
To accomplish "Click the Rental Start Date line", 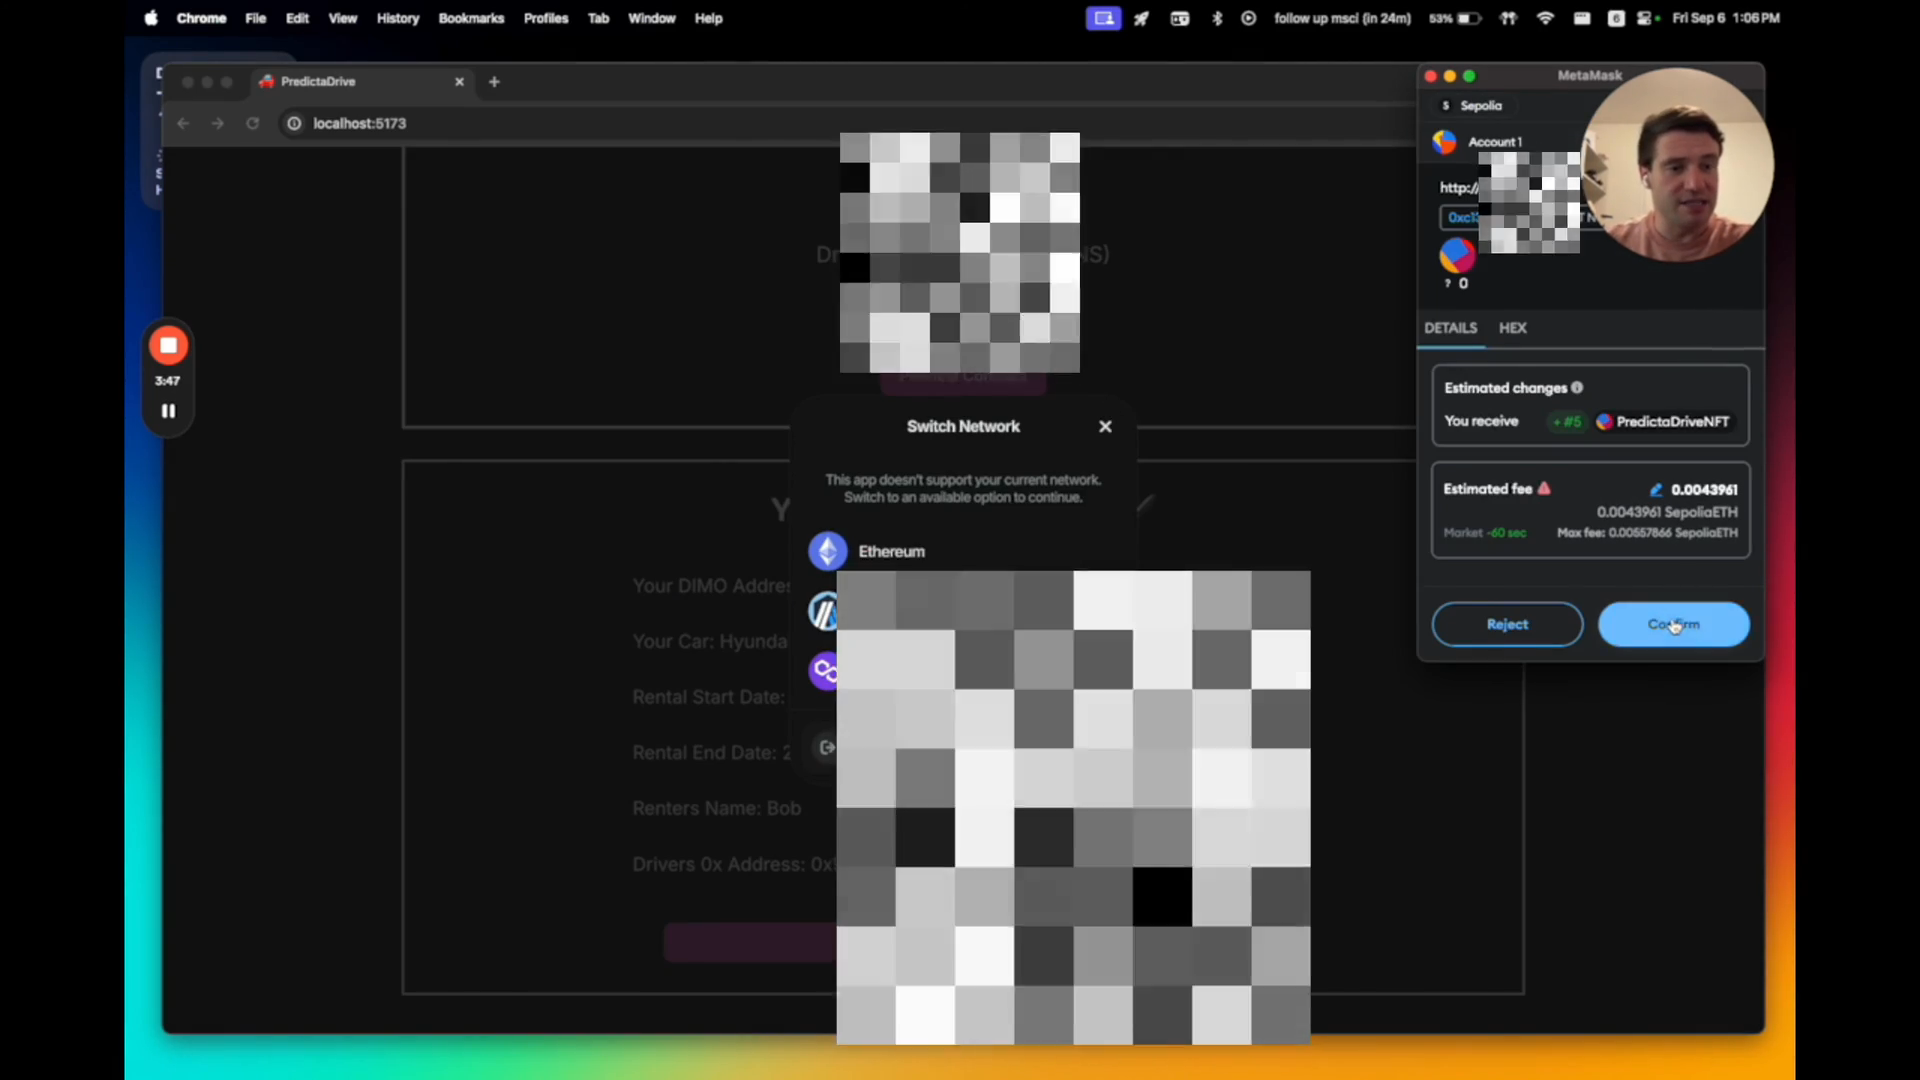I will point(708,697).
